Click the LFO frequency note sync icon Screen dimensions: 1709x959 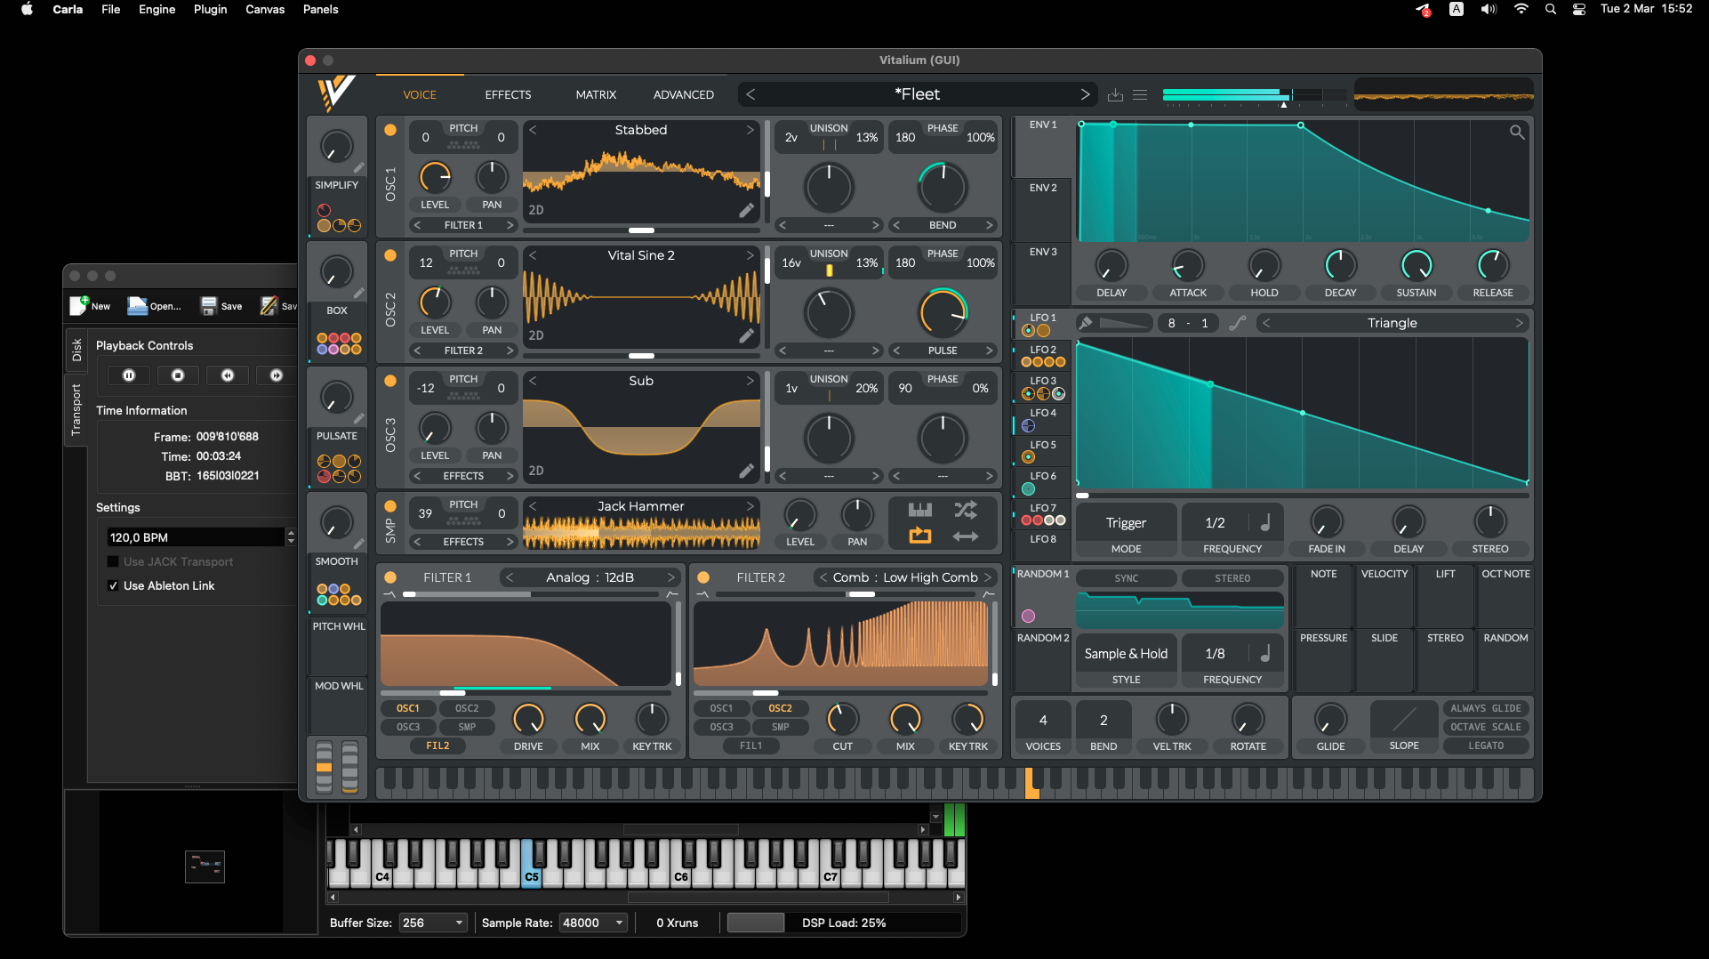[1265, 522]
